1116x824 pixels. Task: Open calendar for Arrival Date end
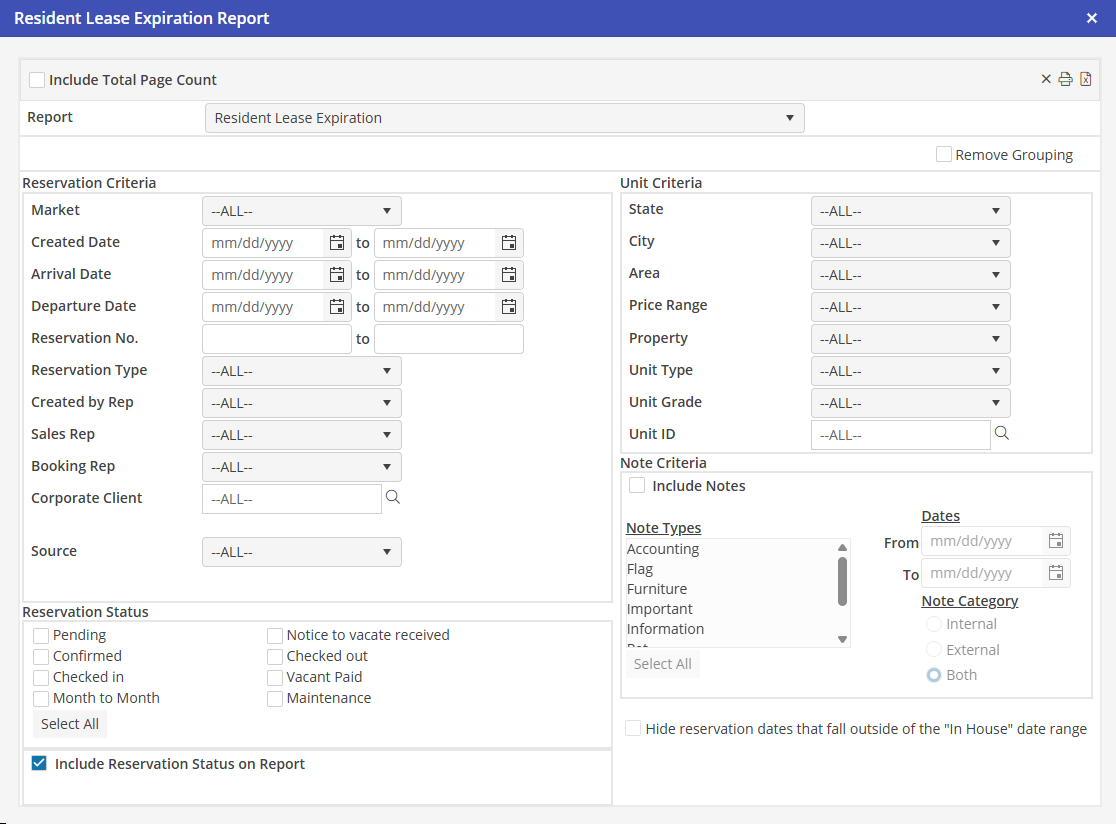[509, 275]
